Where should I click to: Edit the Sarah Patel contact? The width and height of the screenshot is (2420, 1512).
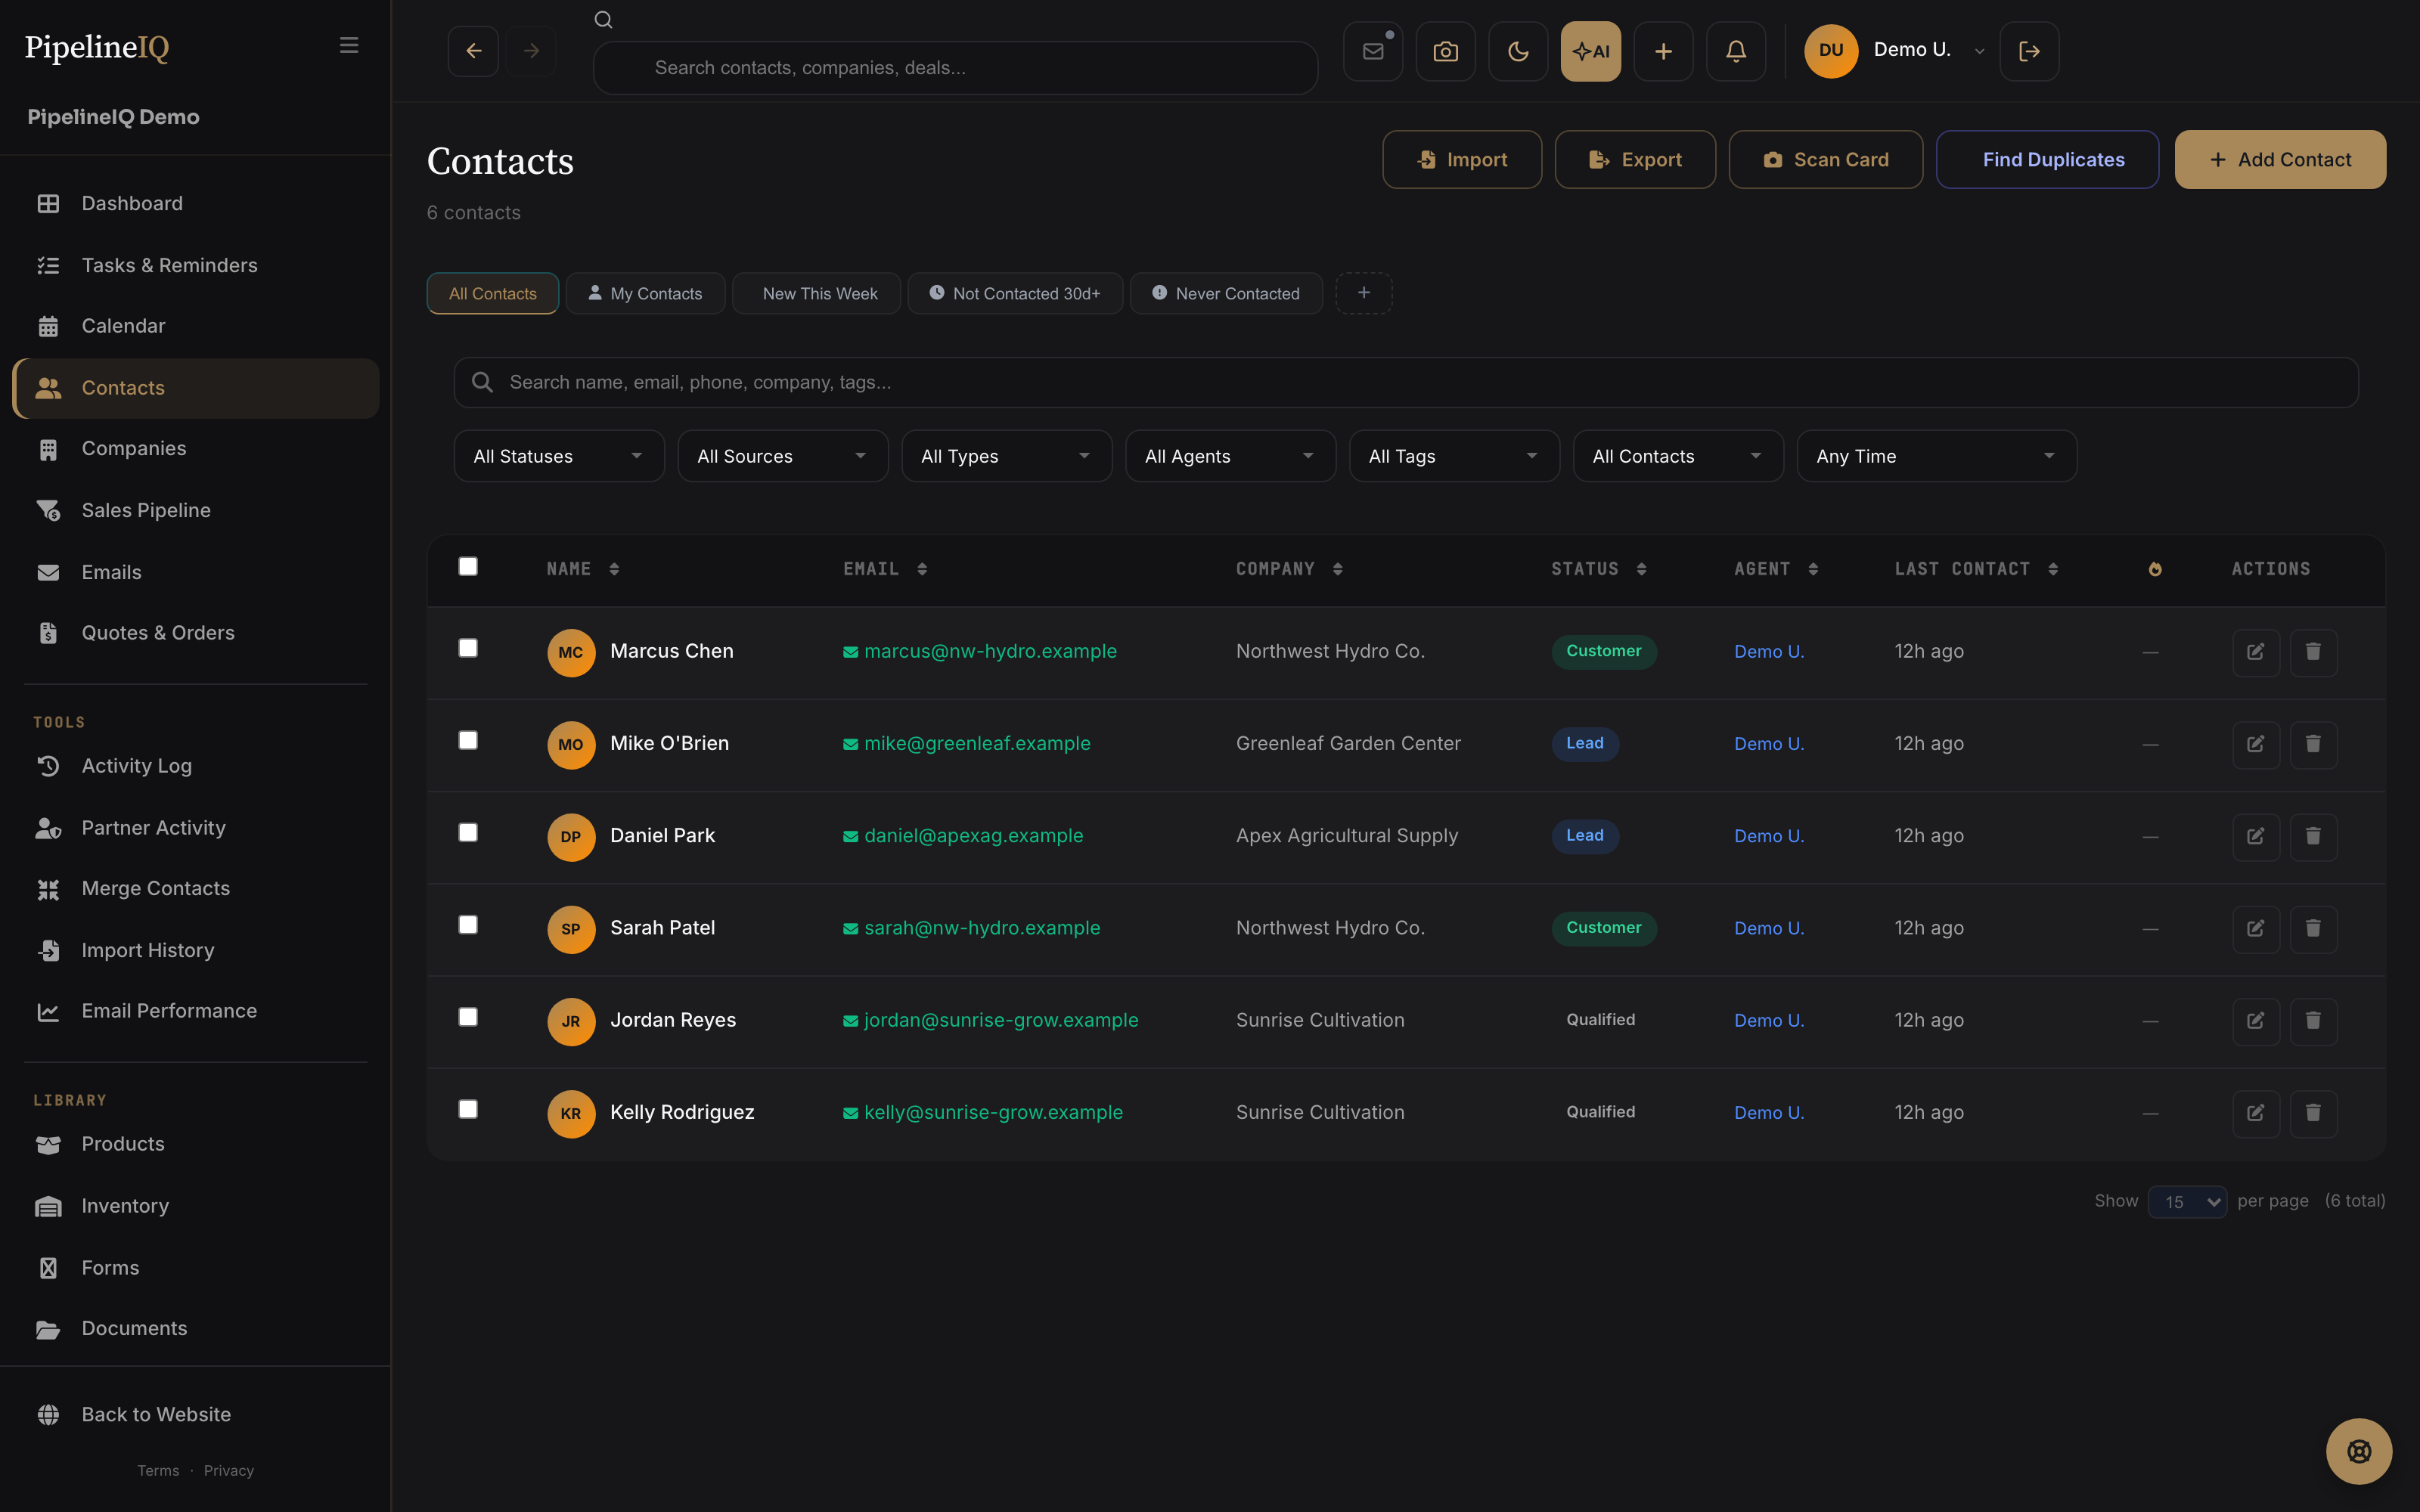pos(2256,928)
